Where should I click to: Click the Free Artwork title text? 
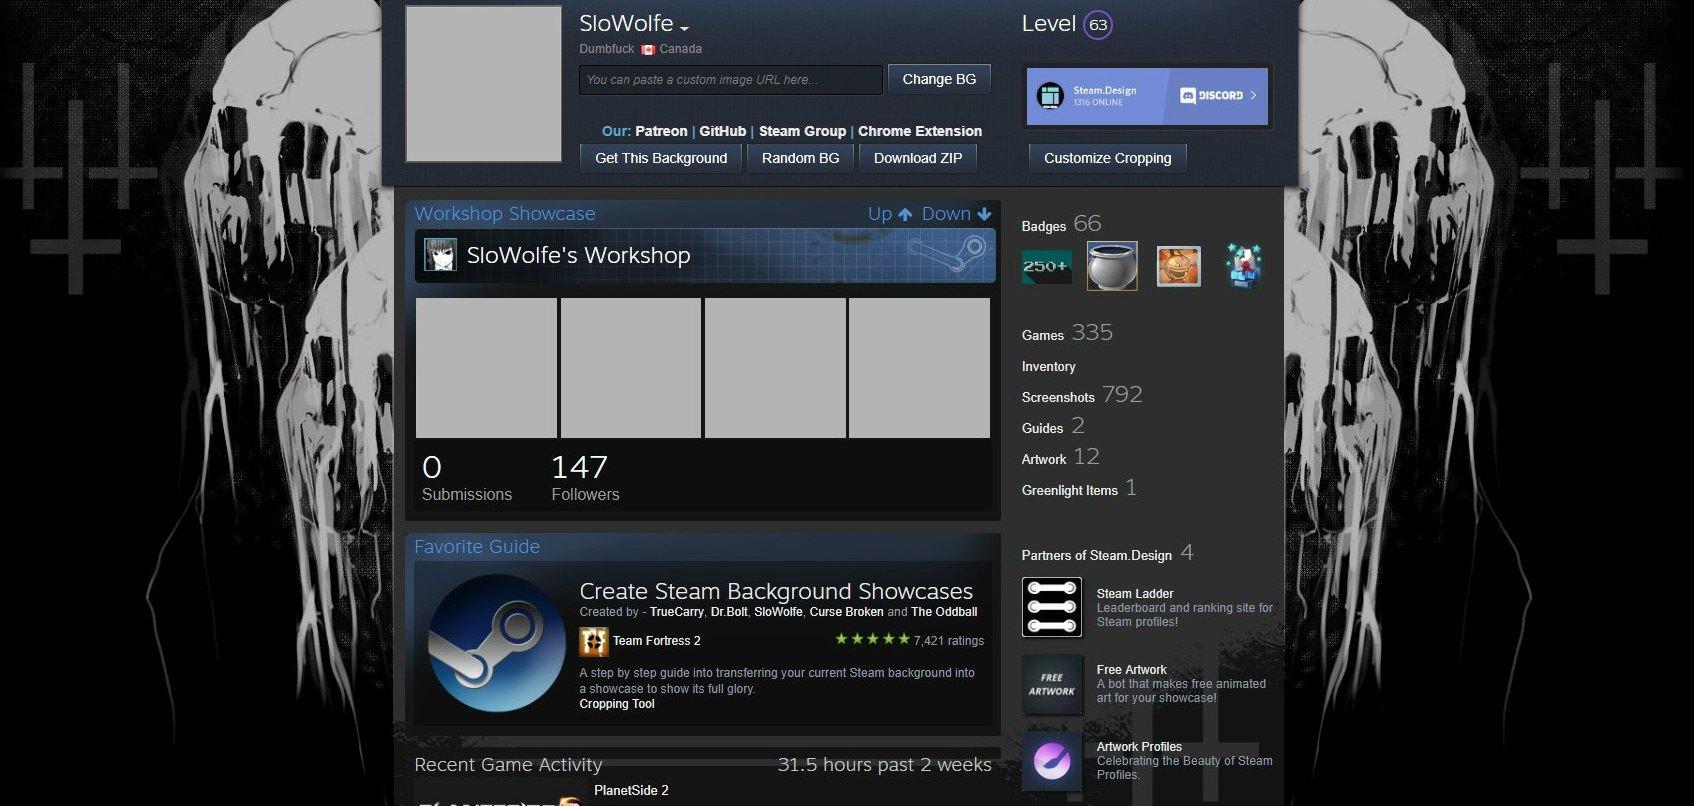click(x=1132, y=670)
